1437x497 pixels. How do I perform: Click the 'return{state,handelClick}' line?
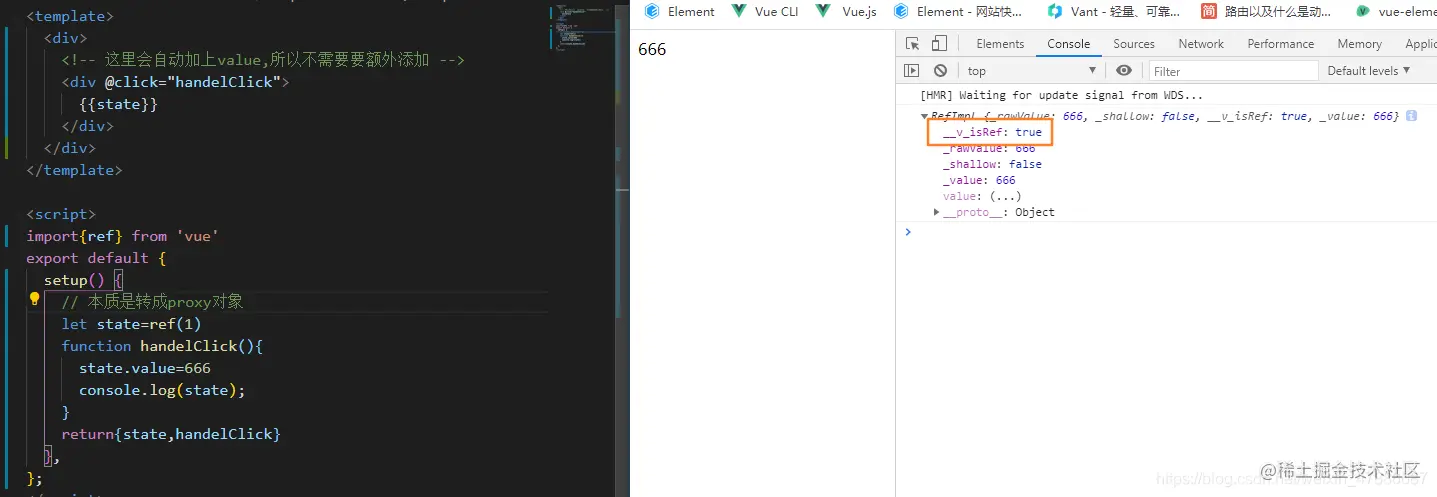coord(171,434)
